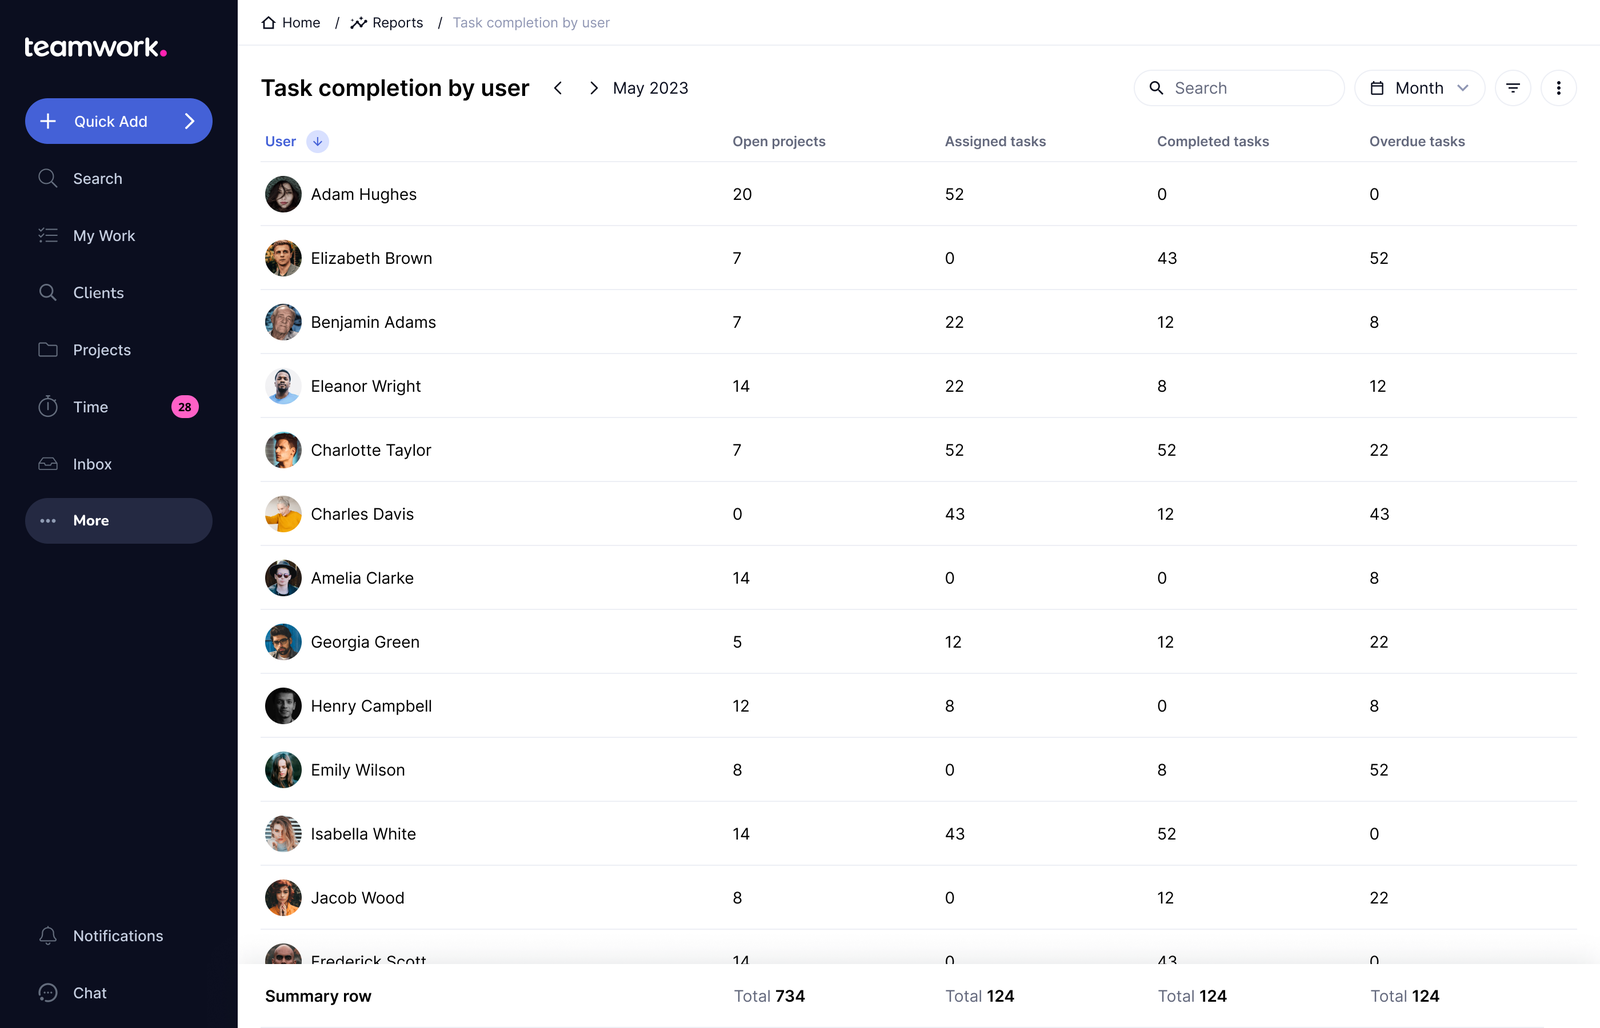The image size is (1600, 1028).
Task: Open the Inbox
Action: (92, 464)
